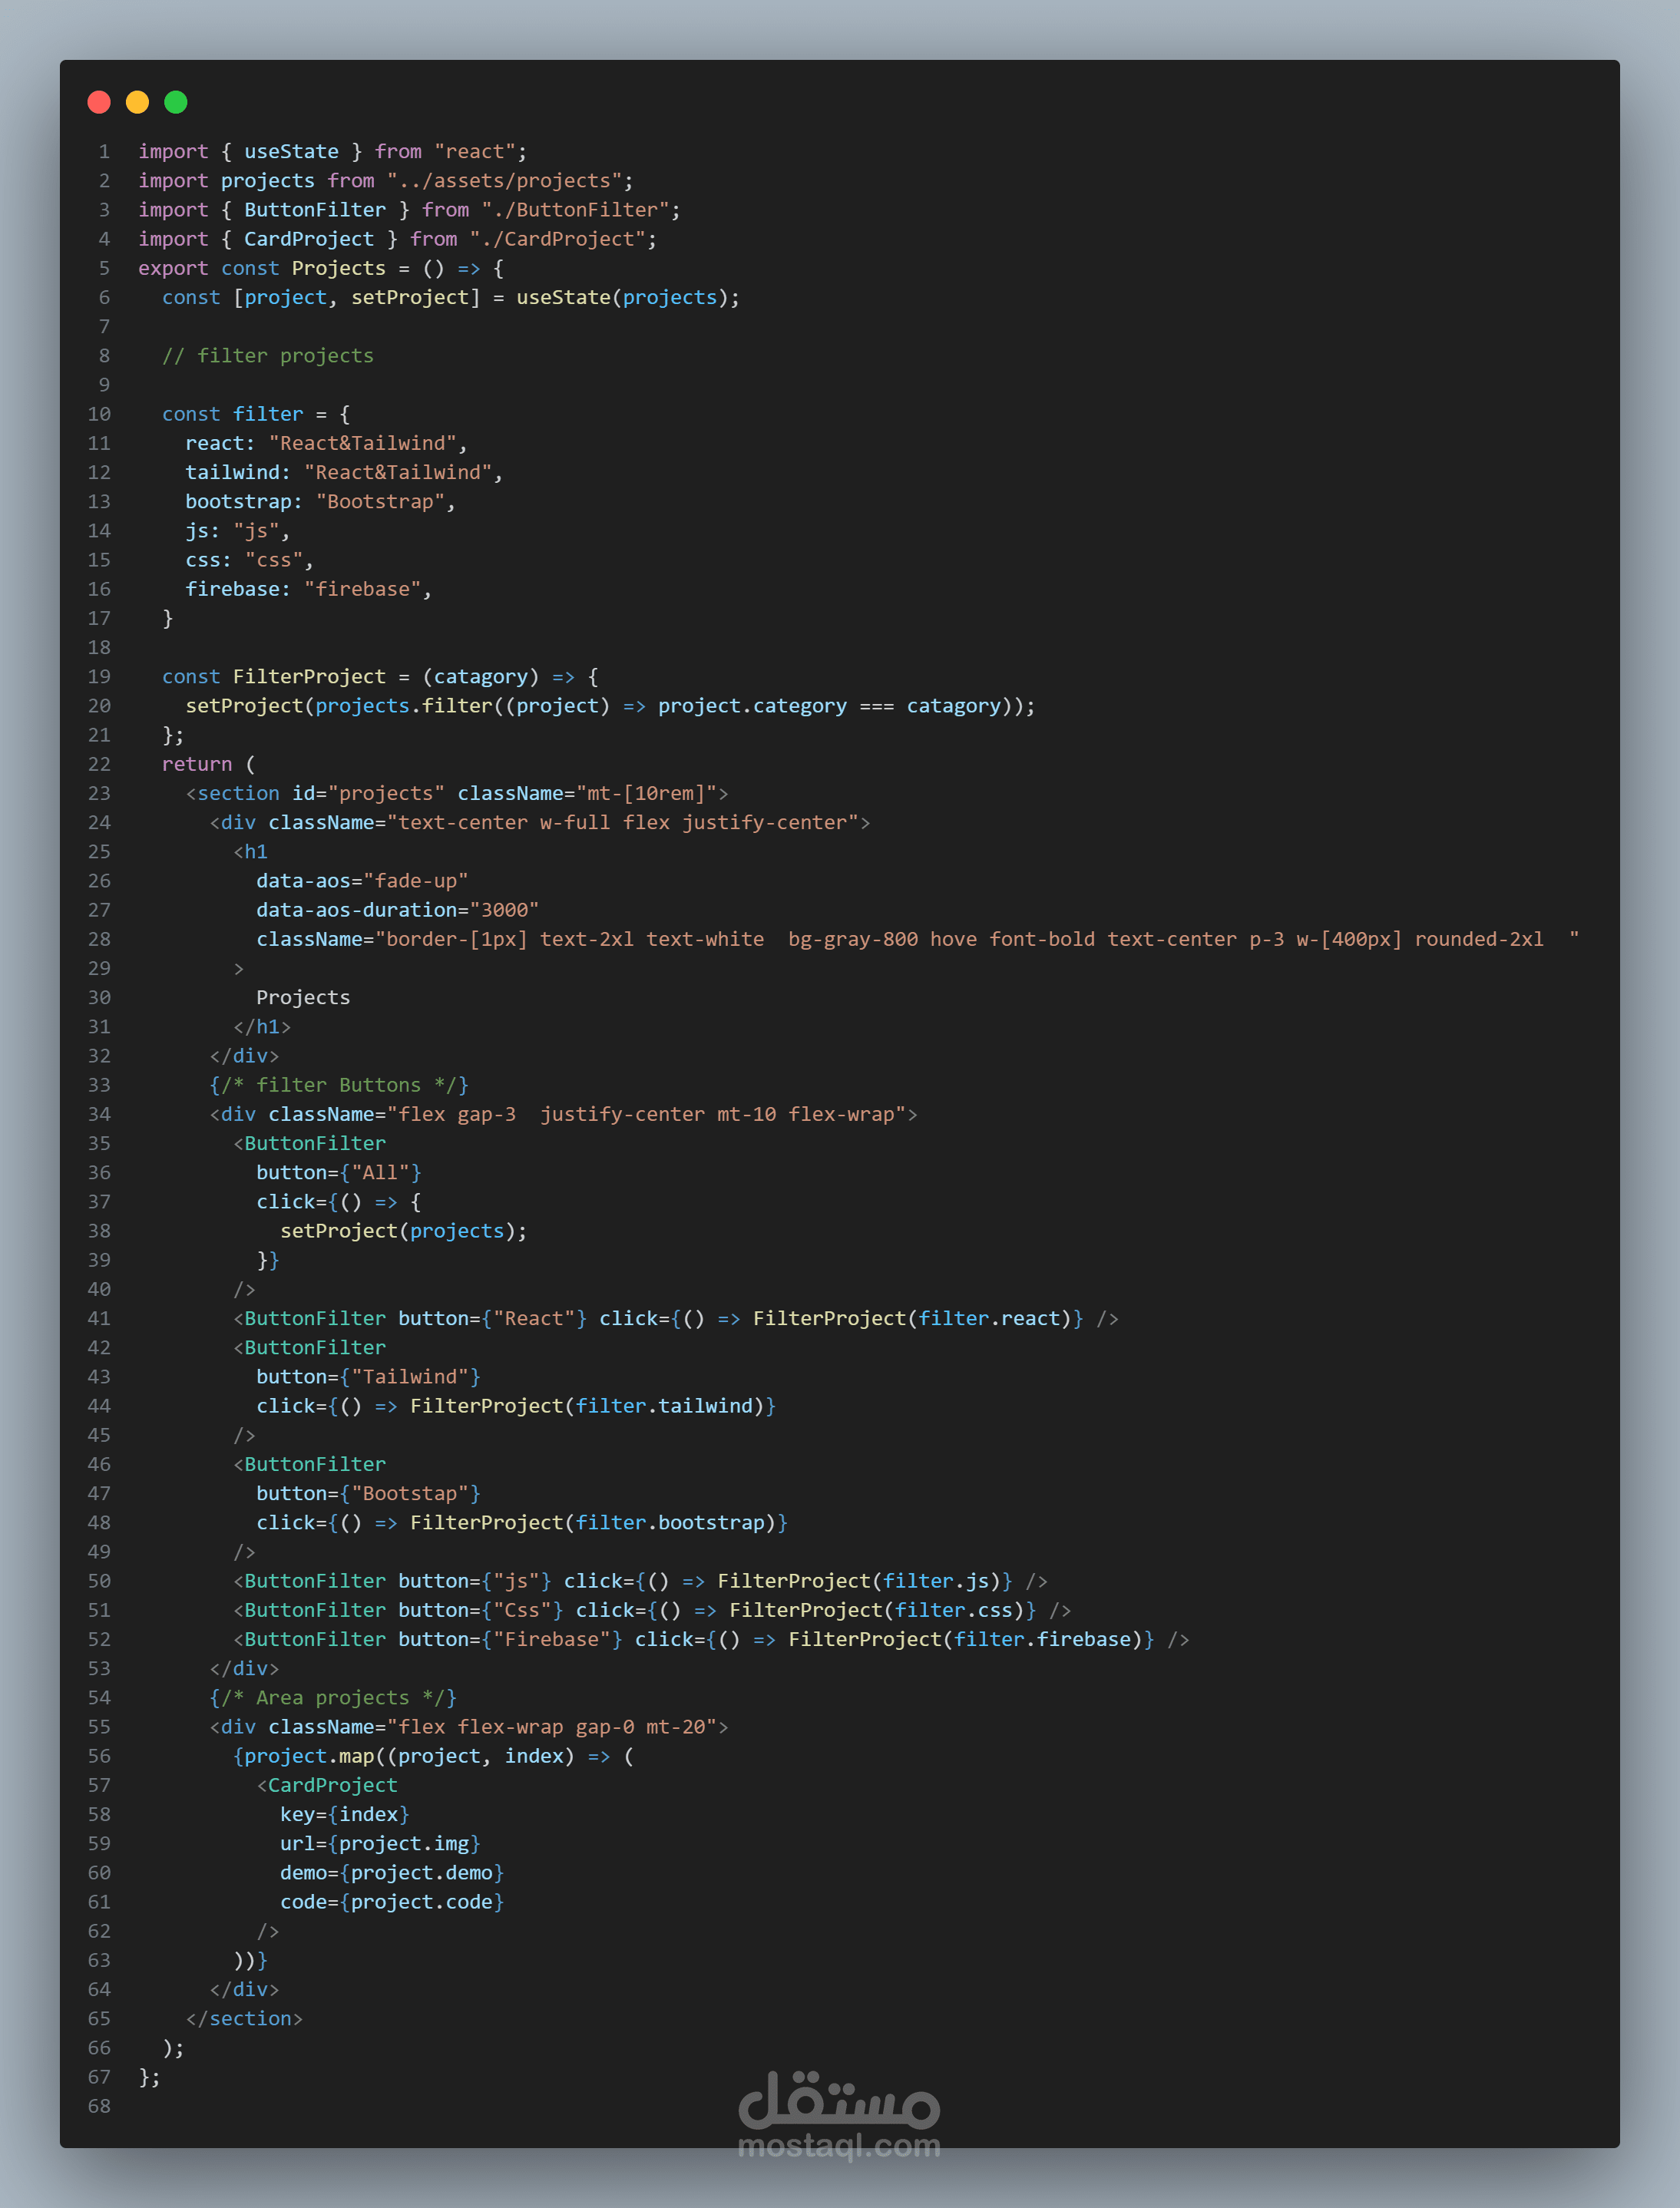
Task: Click "flex flex-wrap gap-0 mt-20" string
Action: [552, 1727]
